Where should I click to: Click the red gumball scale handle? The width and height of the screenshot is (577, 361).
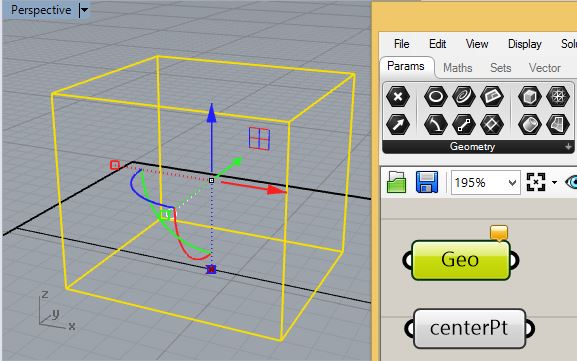point(115,165)
